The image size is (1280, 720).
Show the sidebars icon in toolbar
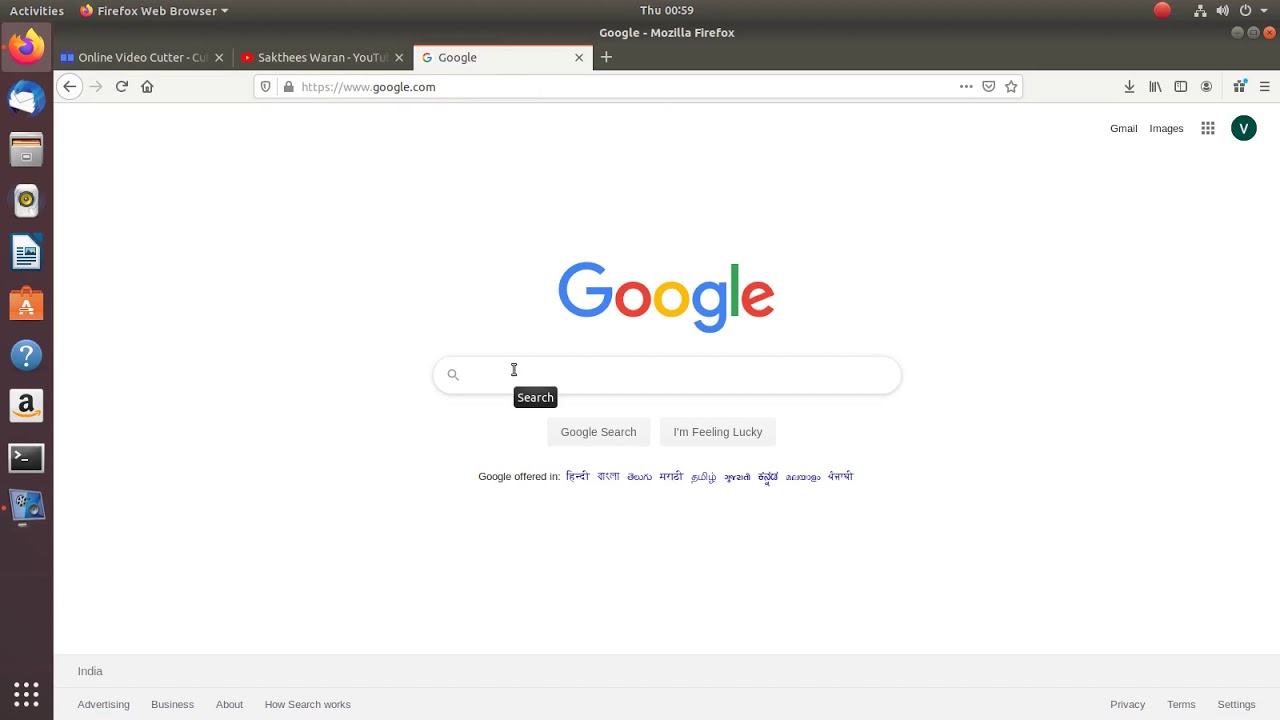[1181, 87]
